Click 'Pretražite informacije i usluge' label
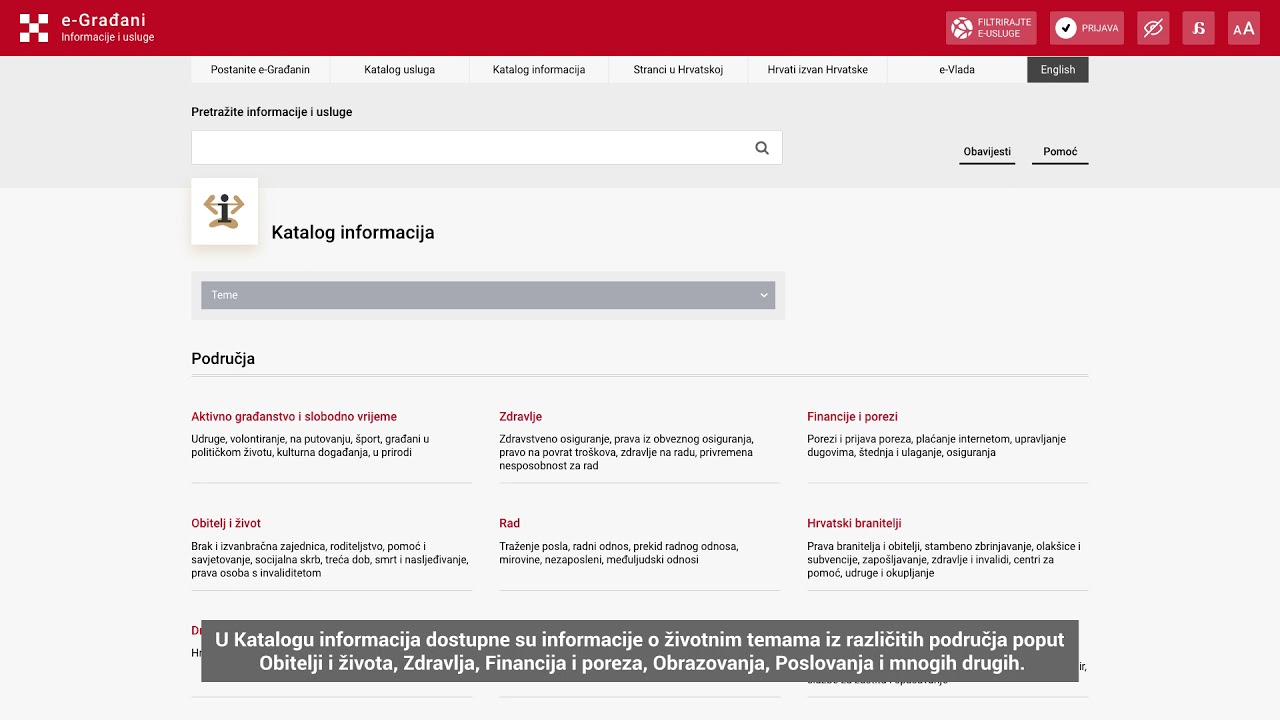The image size is (1280, 720). (x=272, y=112)
